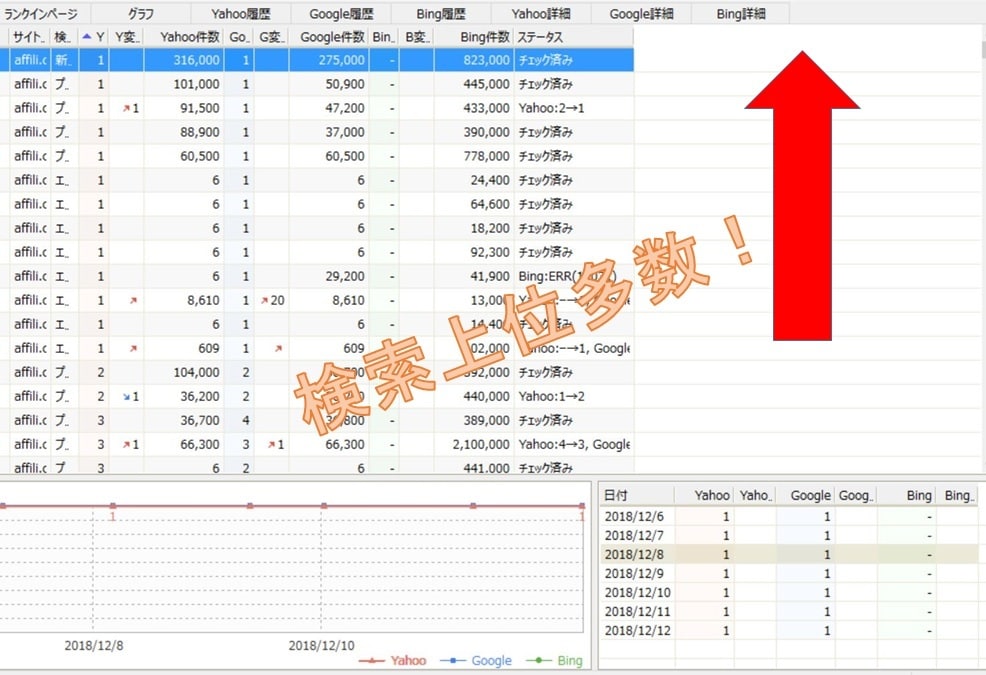Switch to the Bing履歴 tab
986x675 pixels.
tap(441, 13)
